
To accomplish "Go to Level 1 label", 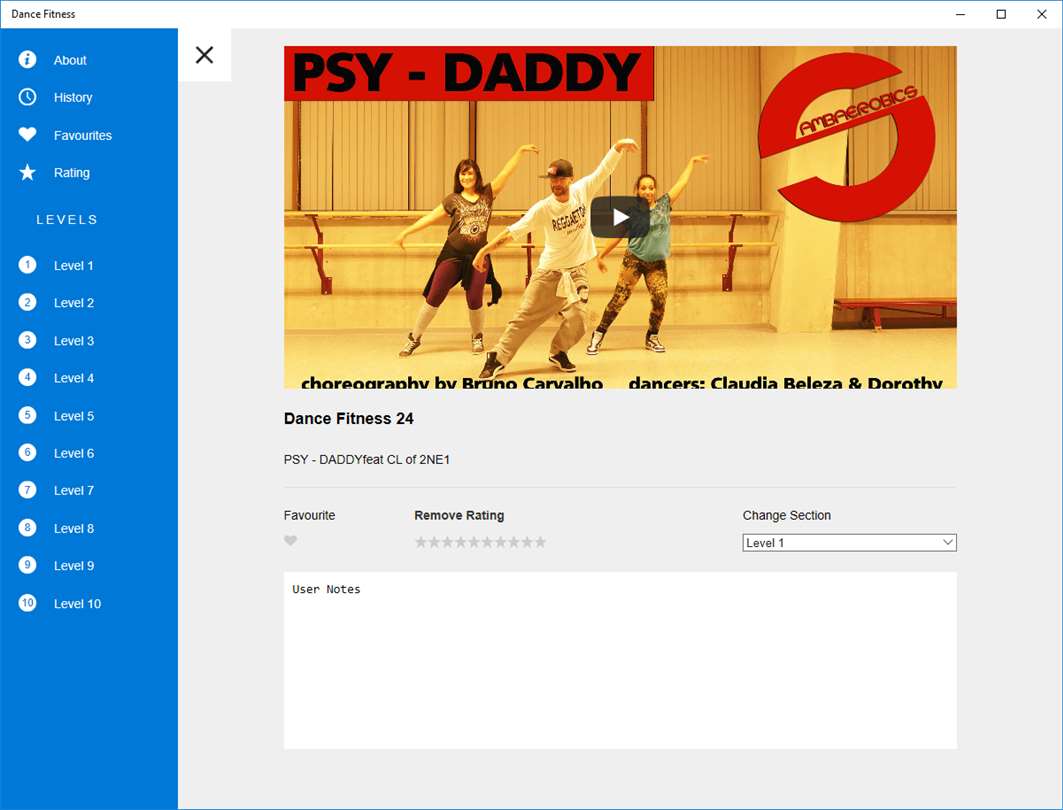I will click(x=73, y=266).
